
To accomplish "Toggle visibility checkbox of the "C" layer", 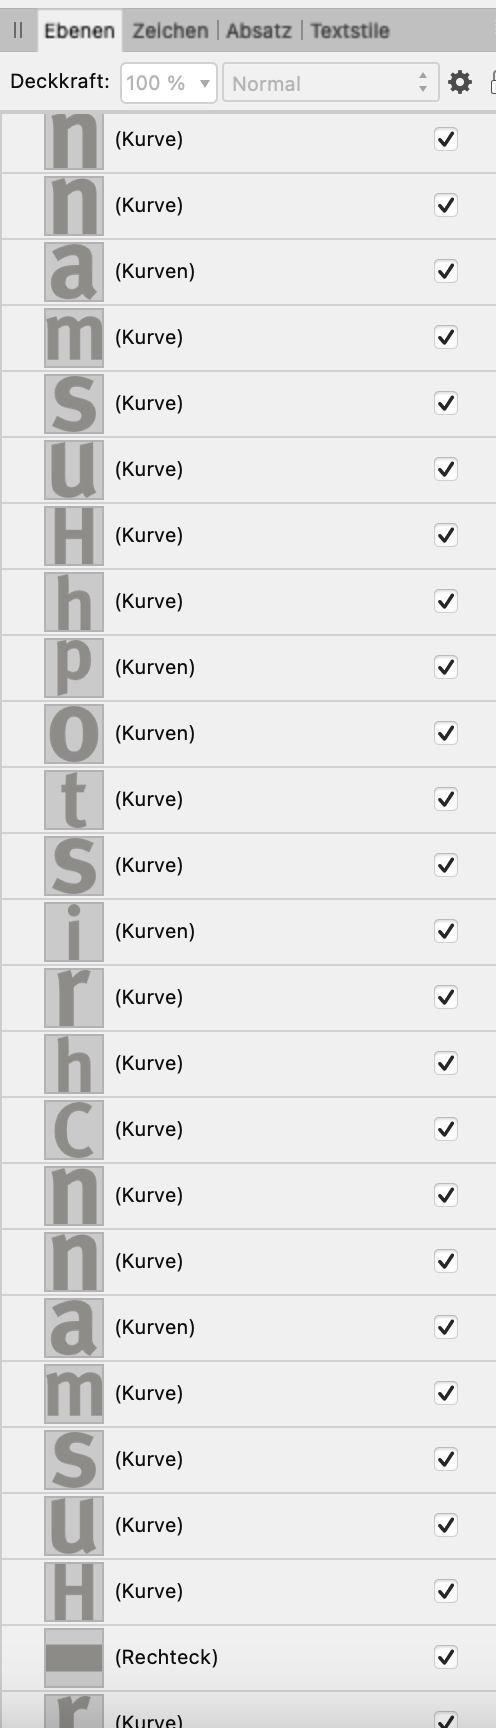I will click(446, 1129).
